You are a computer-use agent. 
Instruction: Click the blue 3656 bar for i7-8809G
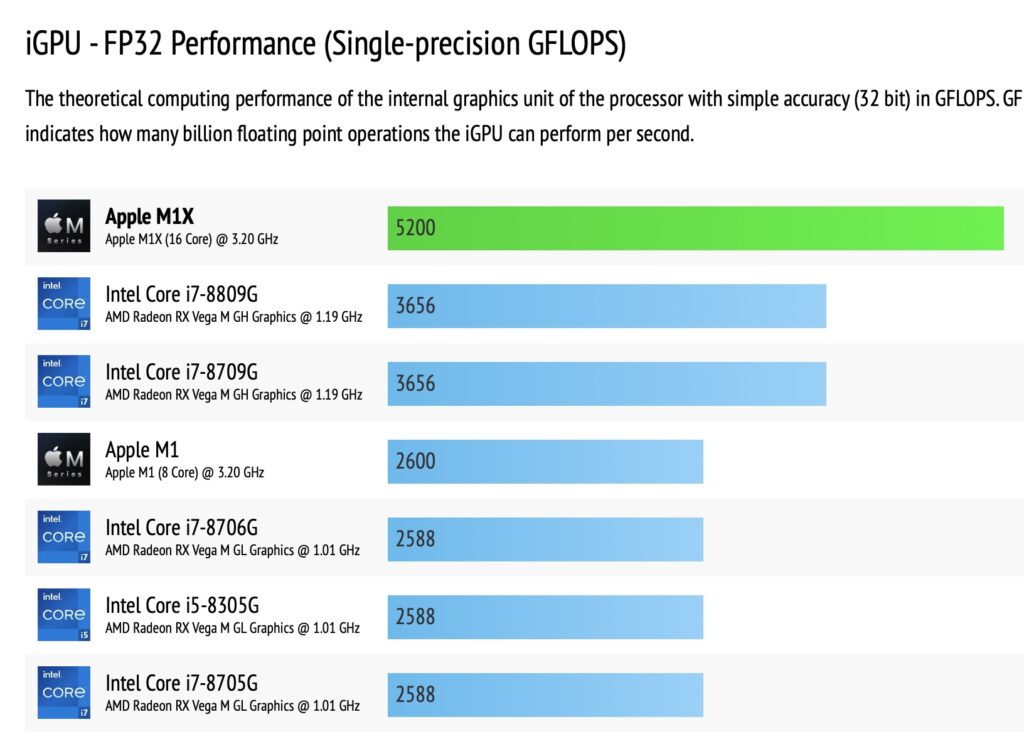click(x=607, y=306)
